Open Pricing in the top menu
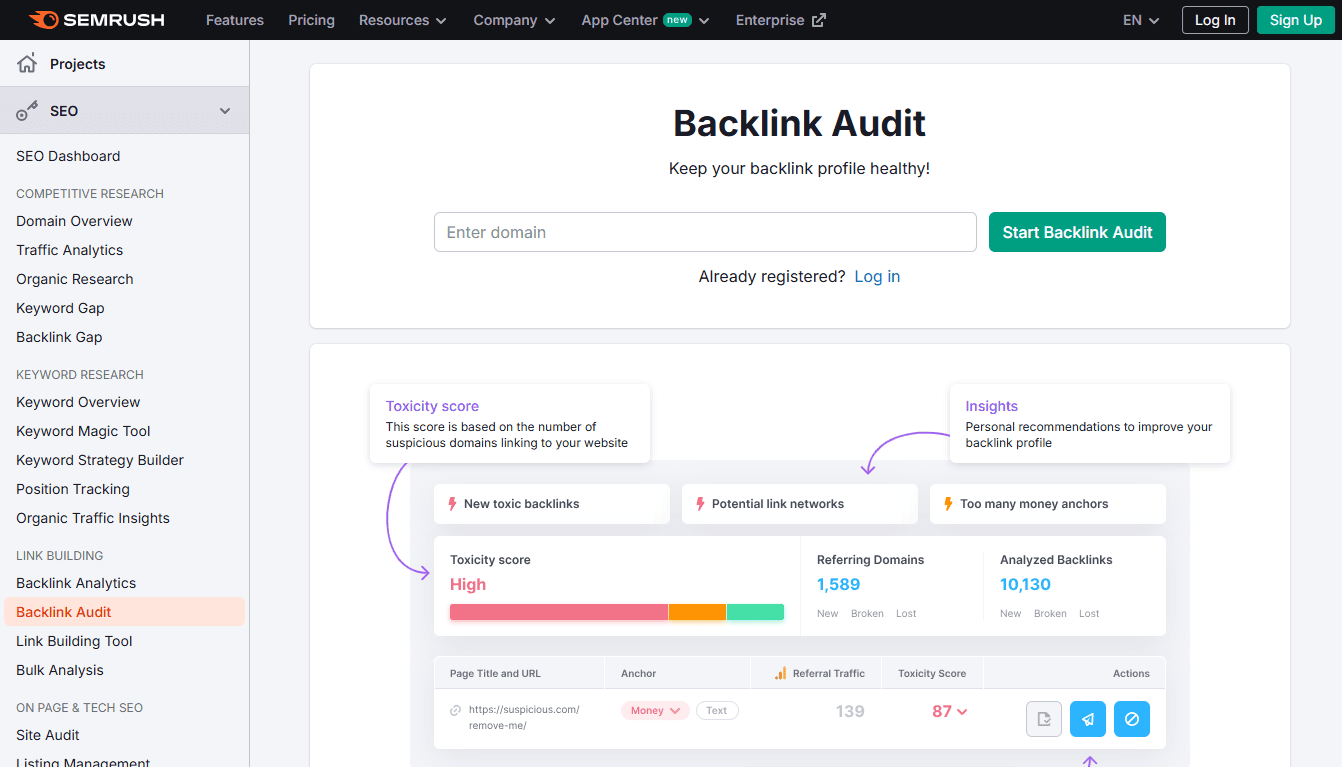 pyautogui.click(x=311, y=20)
